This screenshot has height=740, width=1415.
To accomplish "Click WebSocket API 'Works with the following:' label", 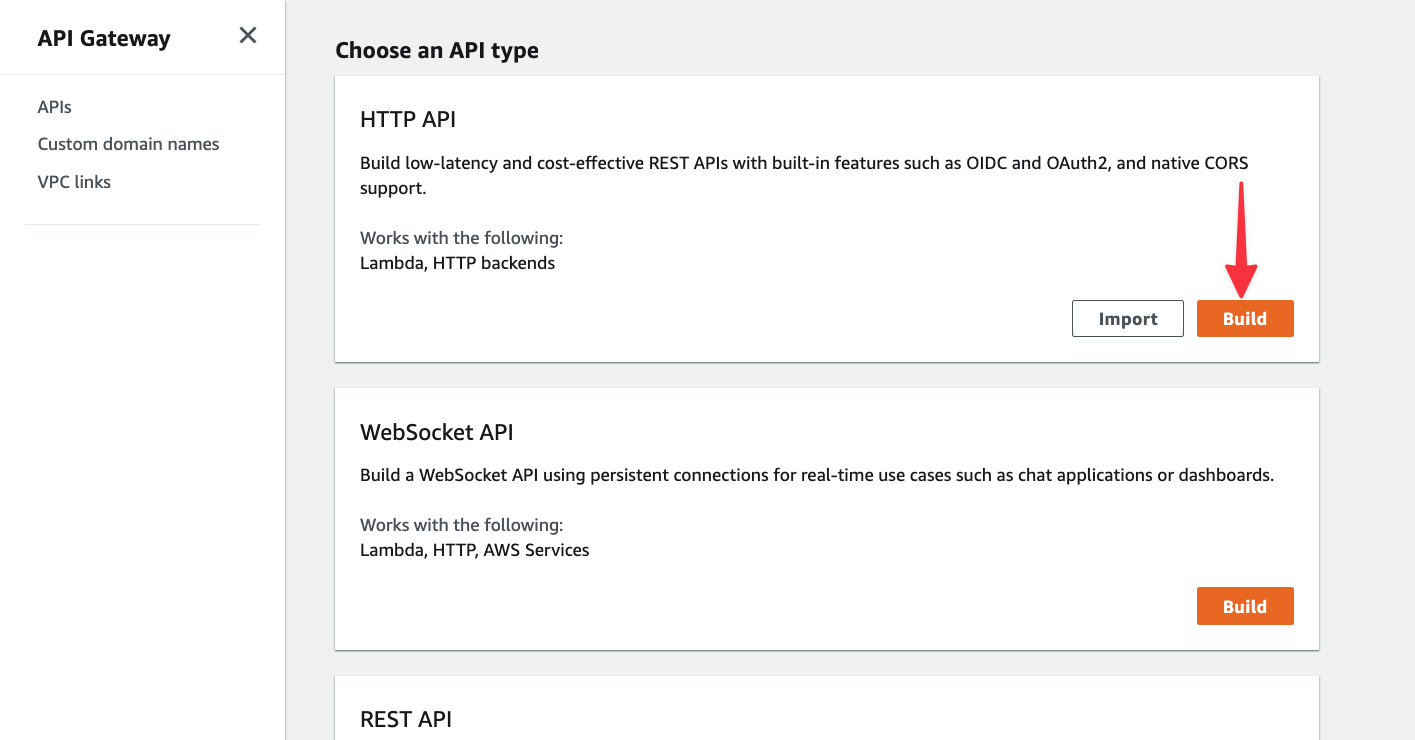I will (x=462, y=525).
